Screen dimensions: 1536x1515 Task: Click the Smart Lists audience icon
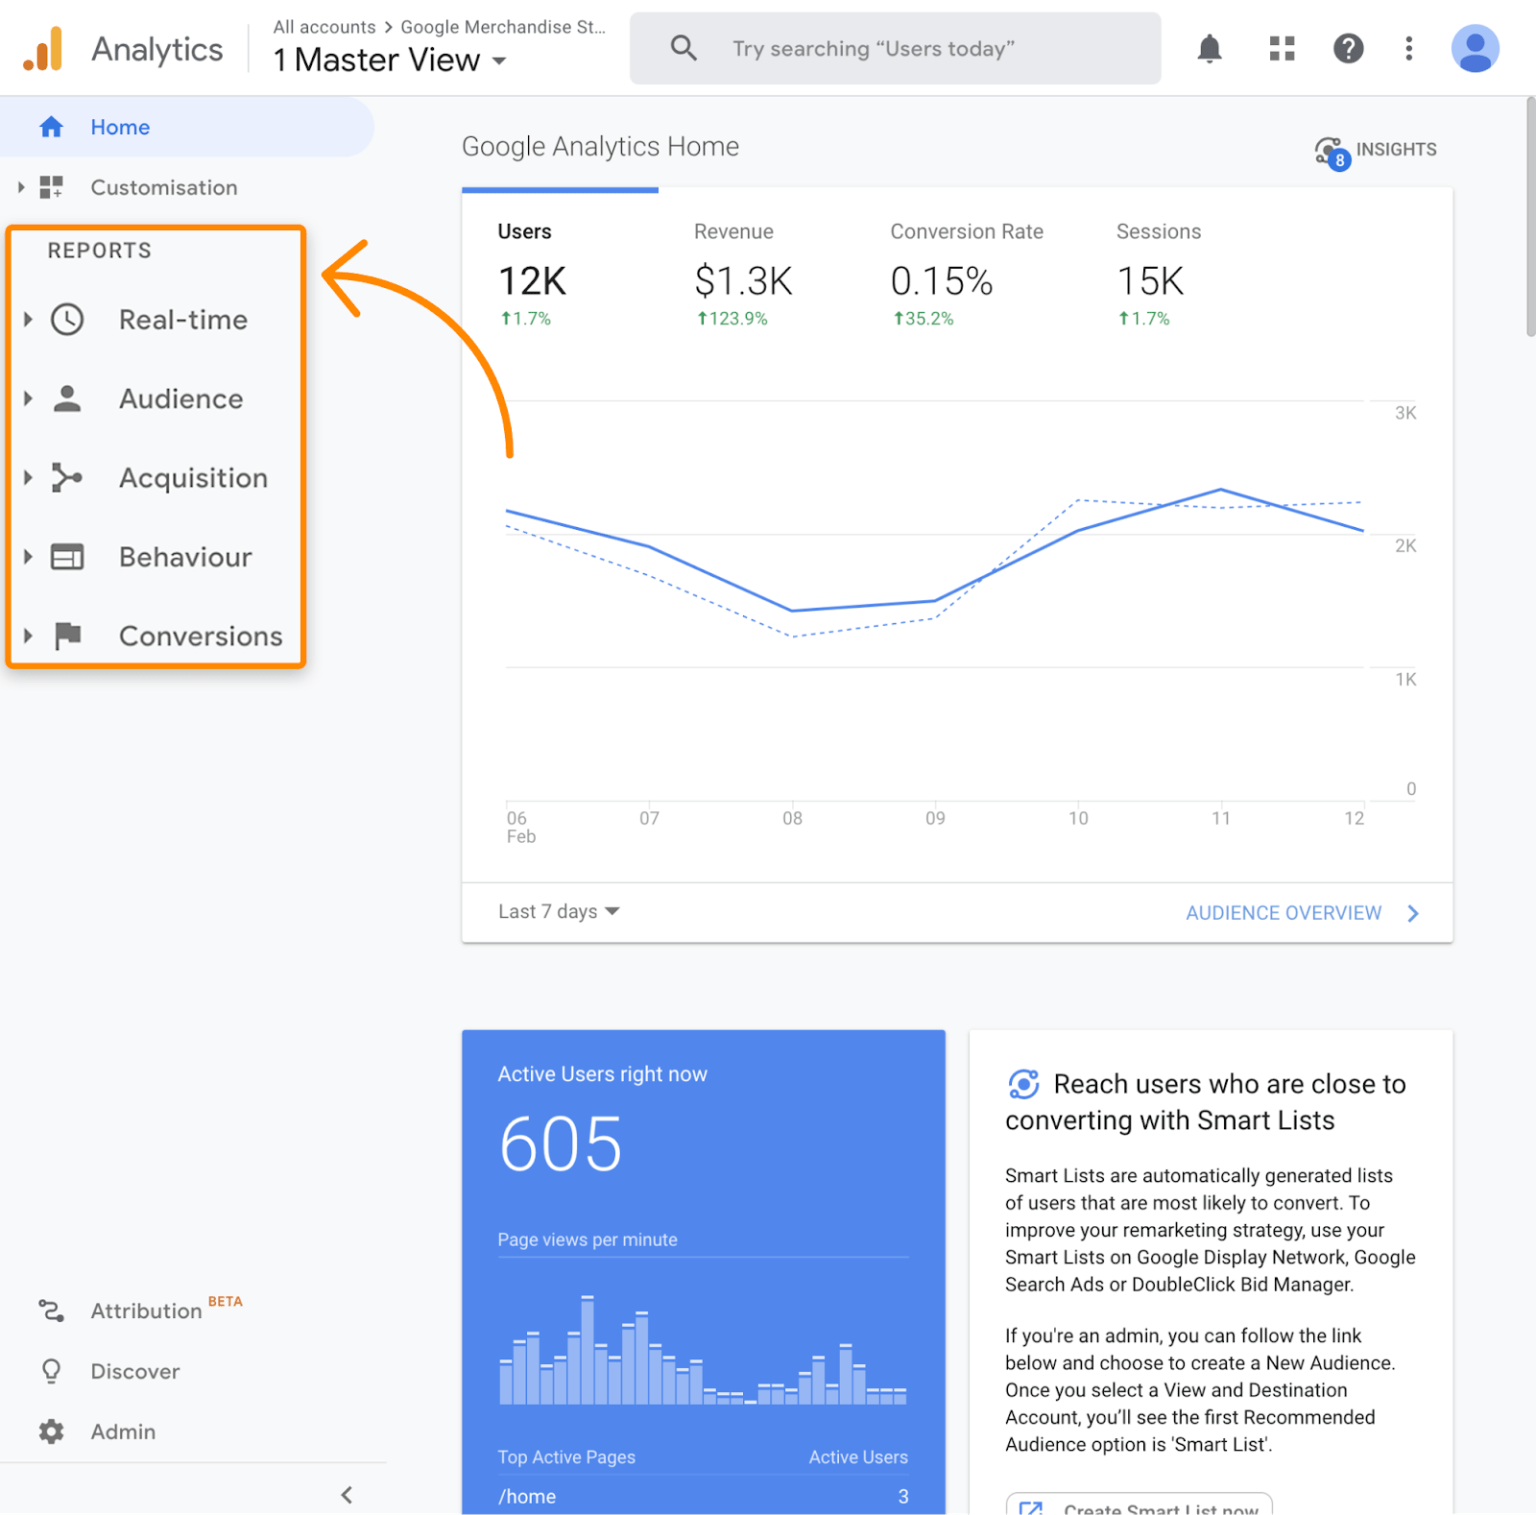click(x=1023, y=1084)
